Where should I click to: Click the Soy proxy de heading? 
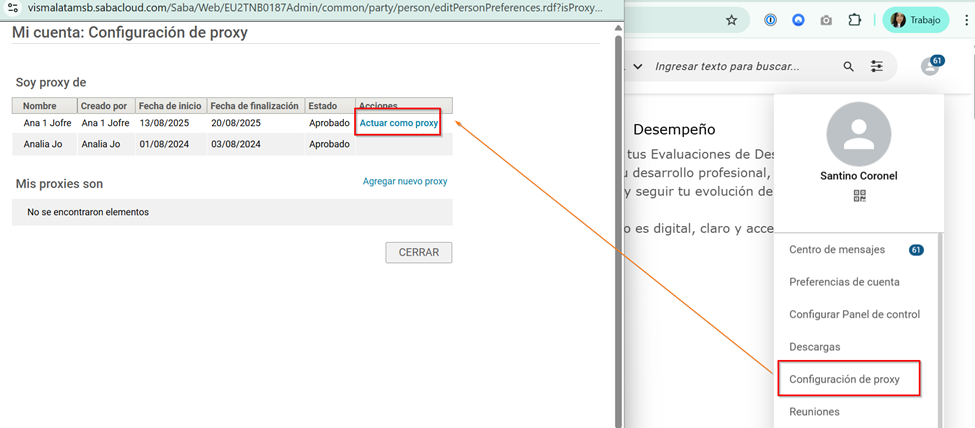point(51,82)
